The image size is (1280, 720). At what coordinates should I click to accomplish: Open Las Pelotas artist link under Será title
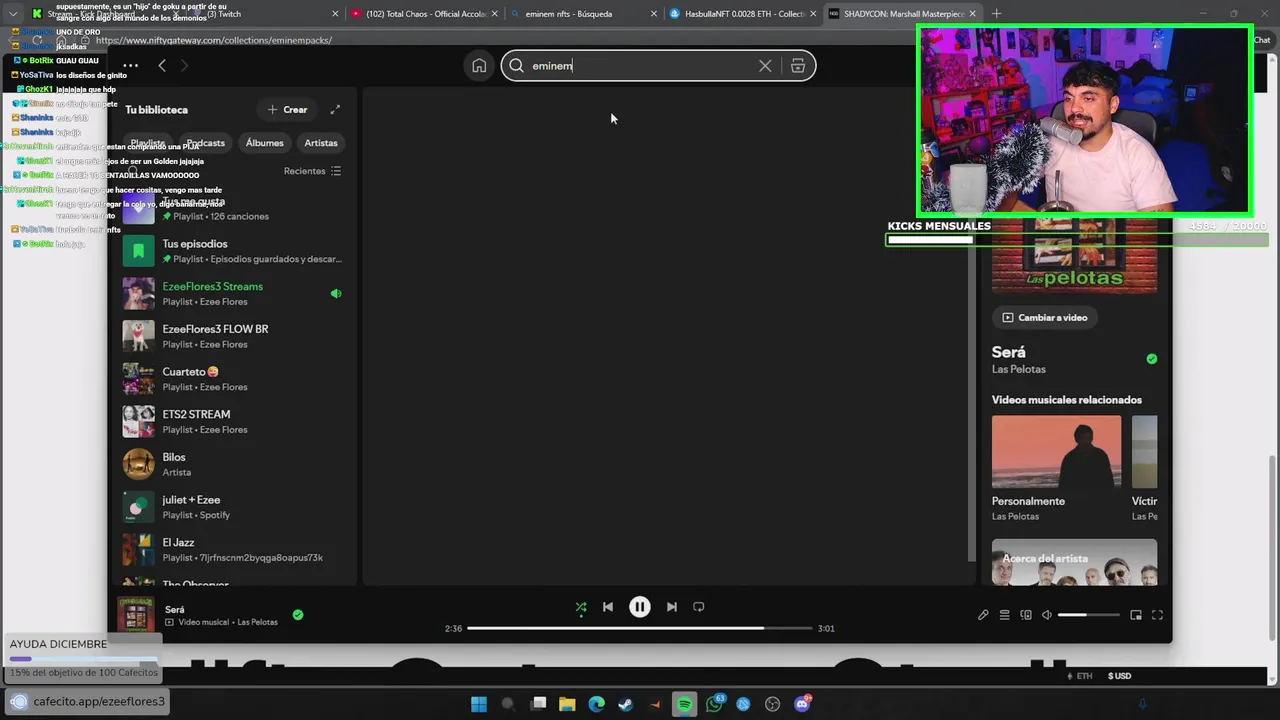[x=1019, y=369]
